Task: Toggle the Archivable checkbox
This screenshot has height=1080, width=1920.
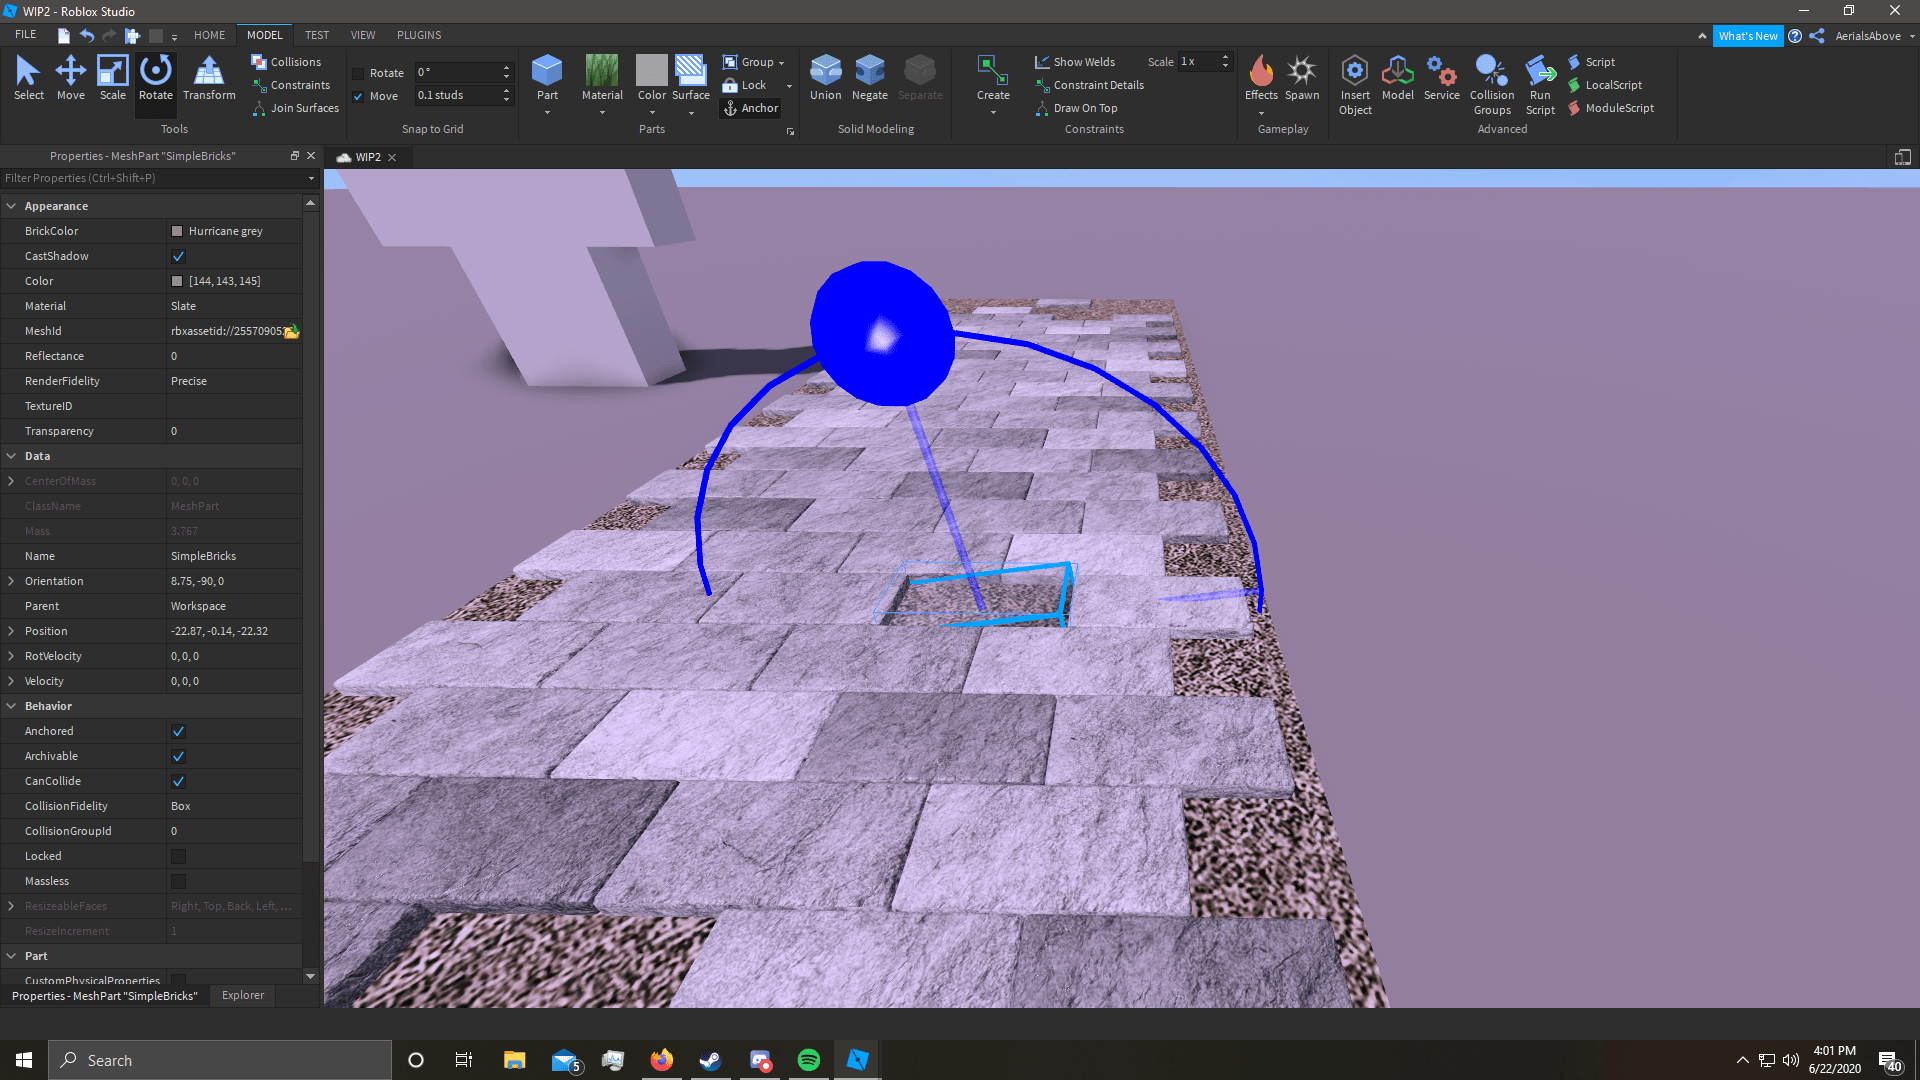Action: (x=178, y=756)
